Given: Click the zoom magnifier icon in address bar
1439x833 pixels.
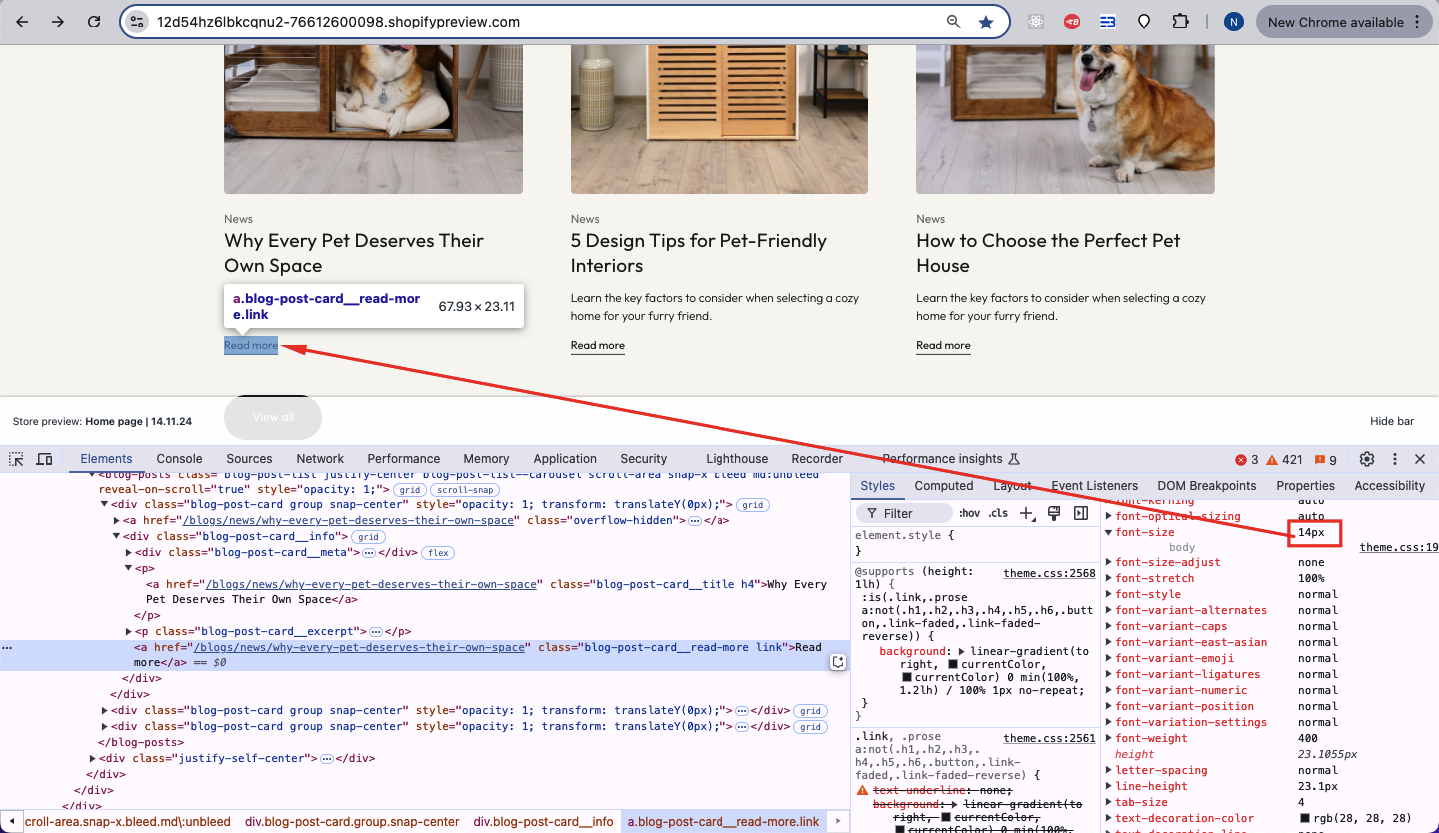Looking at the screenshot, I should [954, 22].
